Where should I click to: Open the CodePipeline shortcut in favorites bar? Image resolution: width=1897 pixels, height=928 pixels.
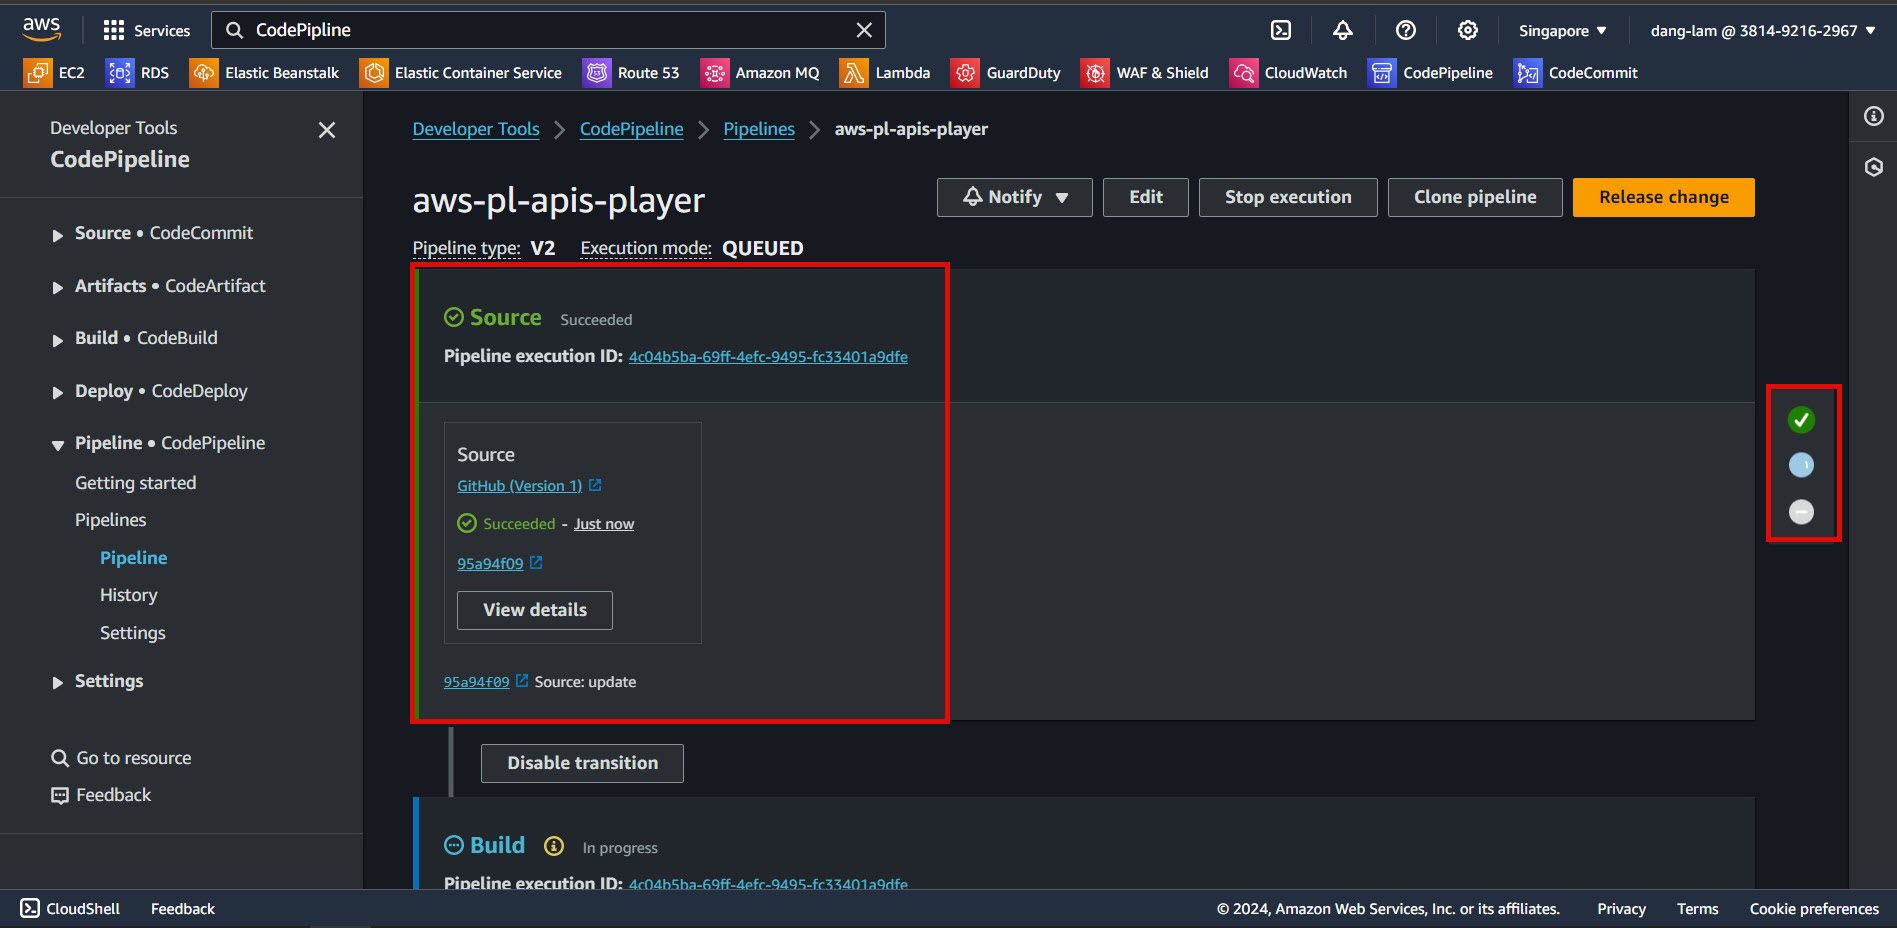pos(1430,72)
